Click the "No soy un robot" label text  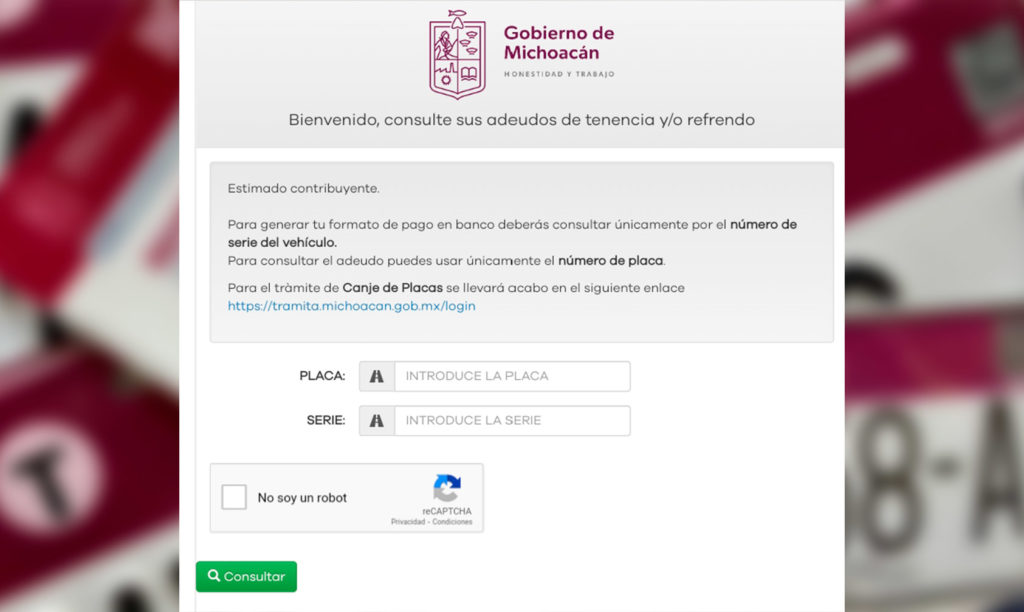302,498
